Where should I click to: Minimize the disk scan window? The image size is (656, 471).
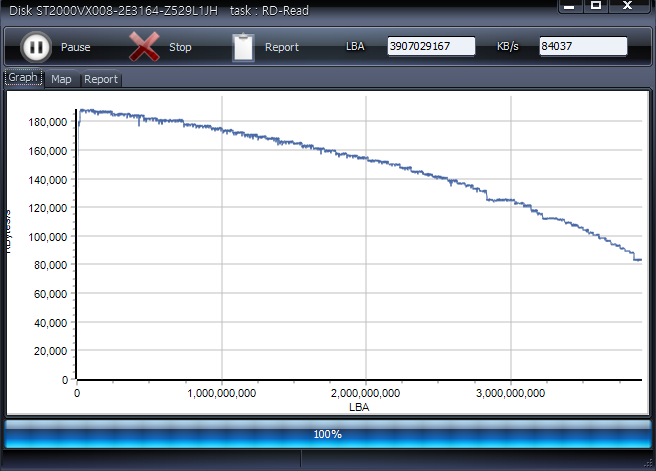(569, 6)
